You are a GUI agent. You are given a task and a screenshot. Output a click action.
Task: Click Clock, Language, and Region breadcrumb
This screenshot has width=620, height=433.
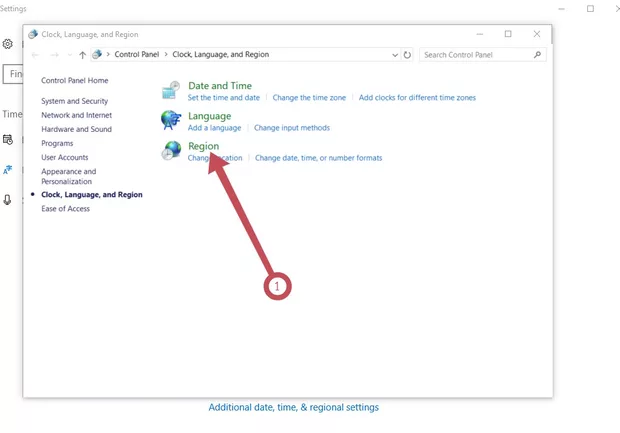(221, 55)
